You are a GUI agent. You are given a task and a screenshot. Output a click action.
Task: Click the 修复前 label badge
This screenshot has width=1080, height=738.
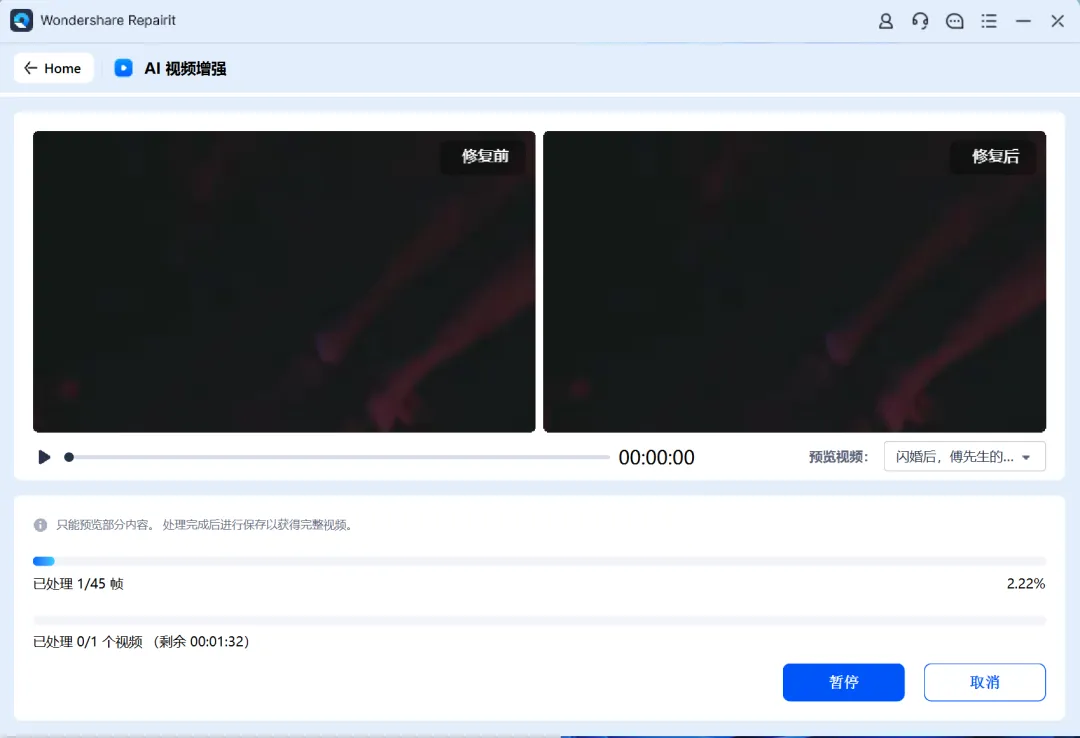485,156
